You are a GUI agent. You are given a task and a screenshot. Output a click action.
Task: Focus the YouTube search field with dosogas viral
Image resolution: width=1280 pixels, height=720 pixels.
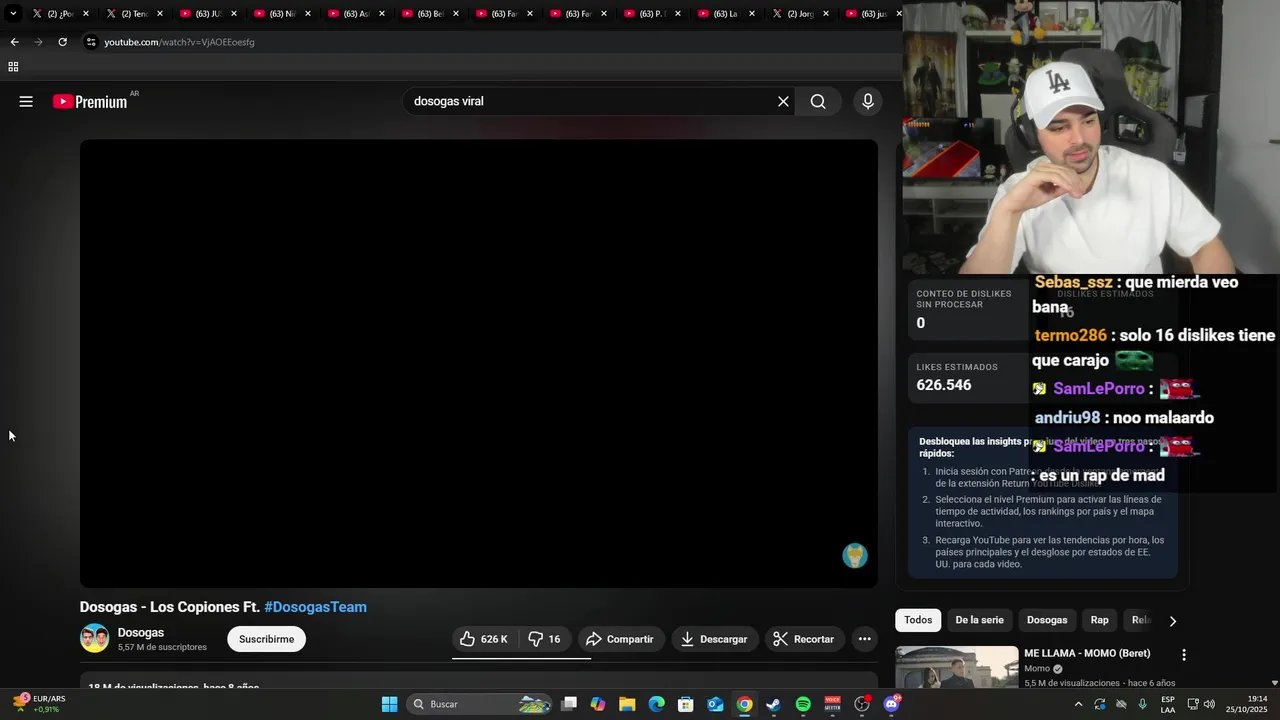[590, 101]
